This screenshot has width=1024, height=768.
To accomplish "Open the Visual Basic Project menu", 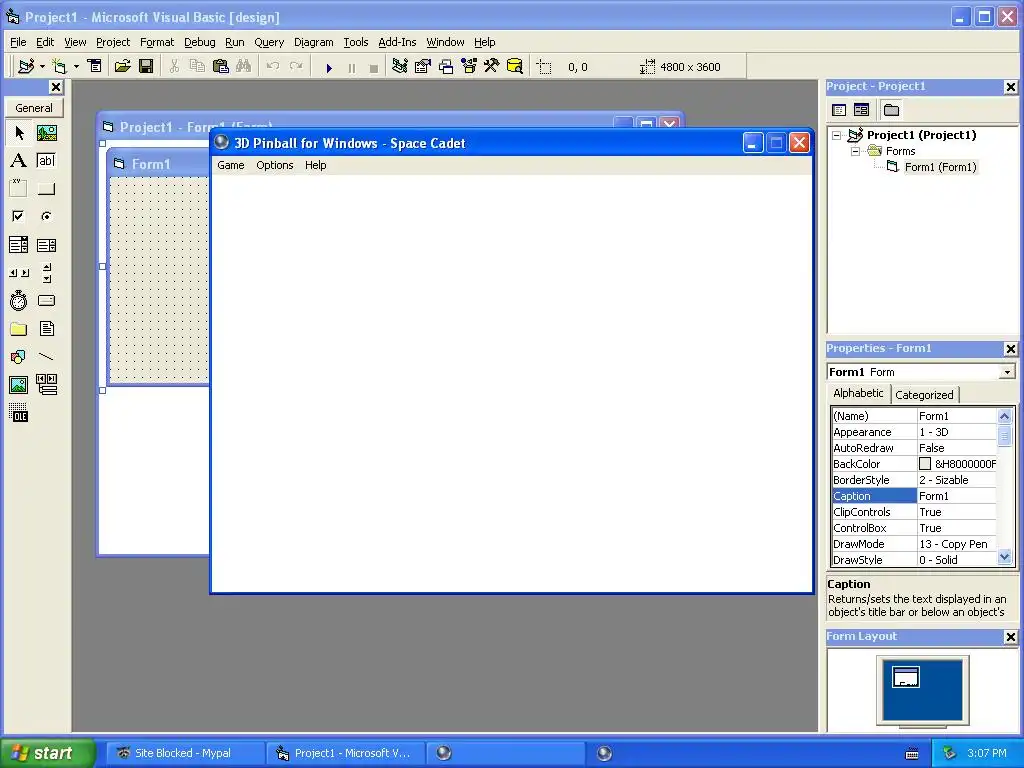I will [113, 42].
